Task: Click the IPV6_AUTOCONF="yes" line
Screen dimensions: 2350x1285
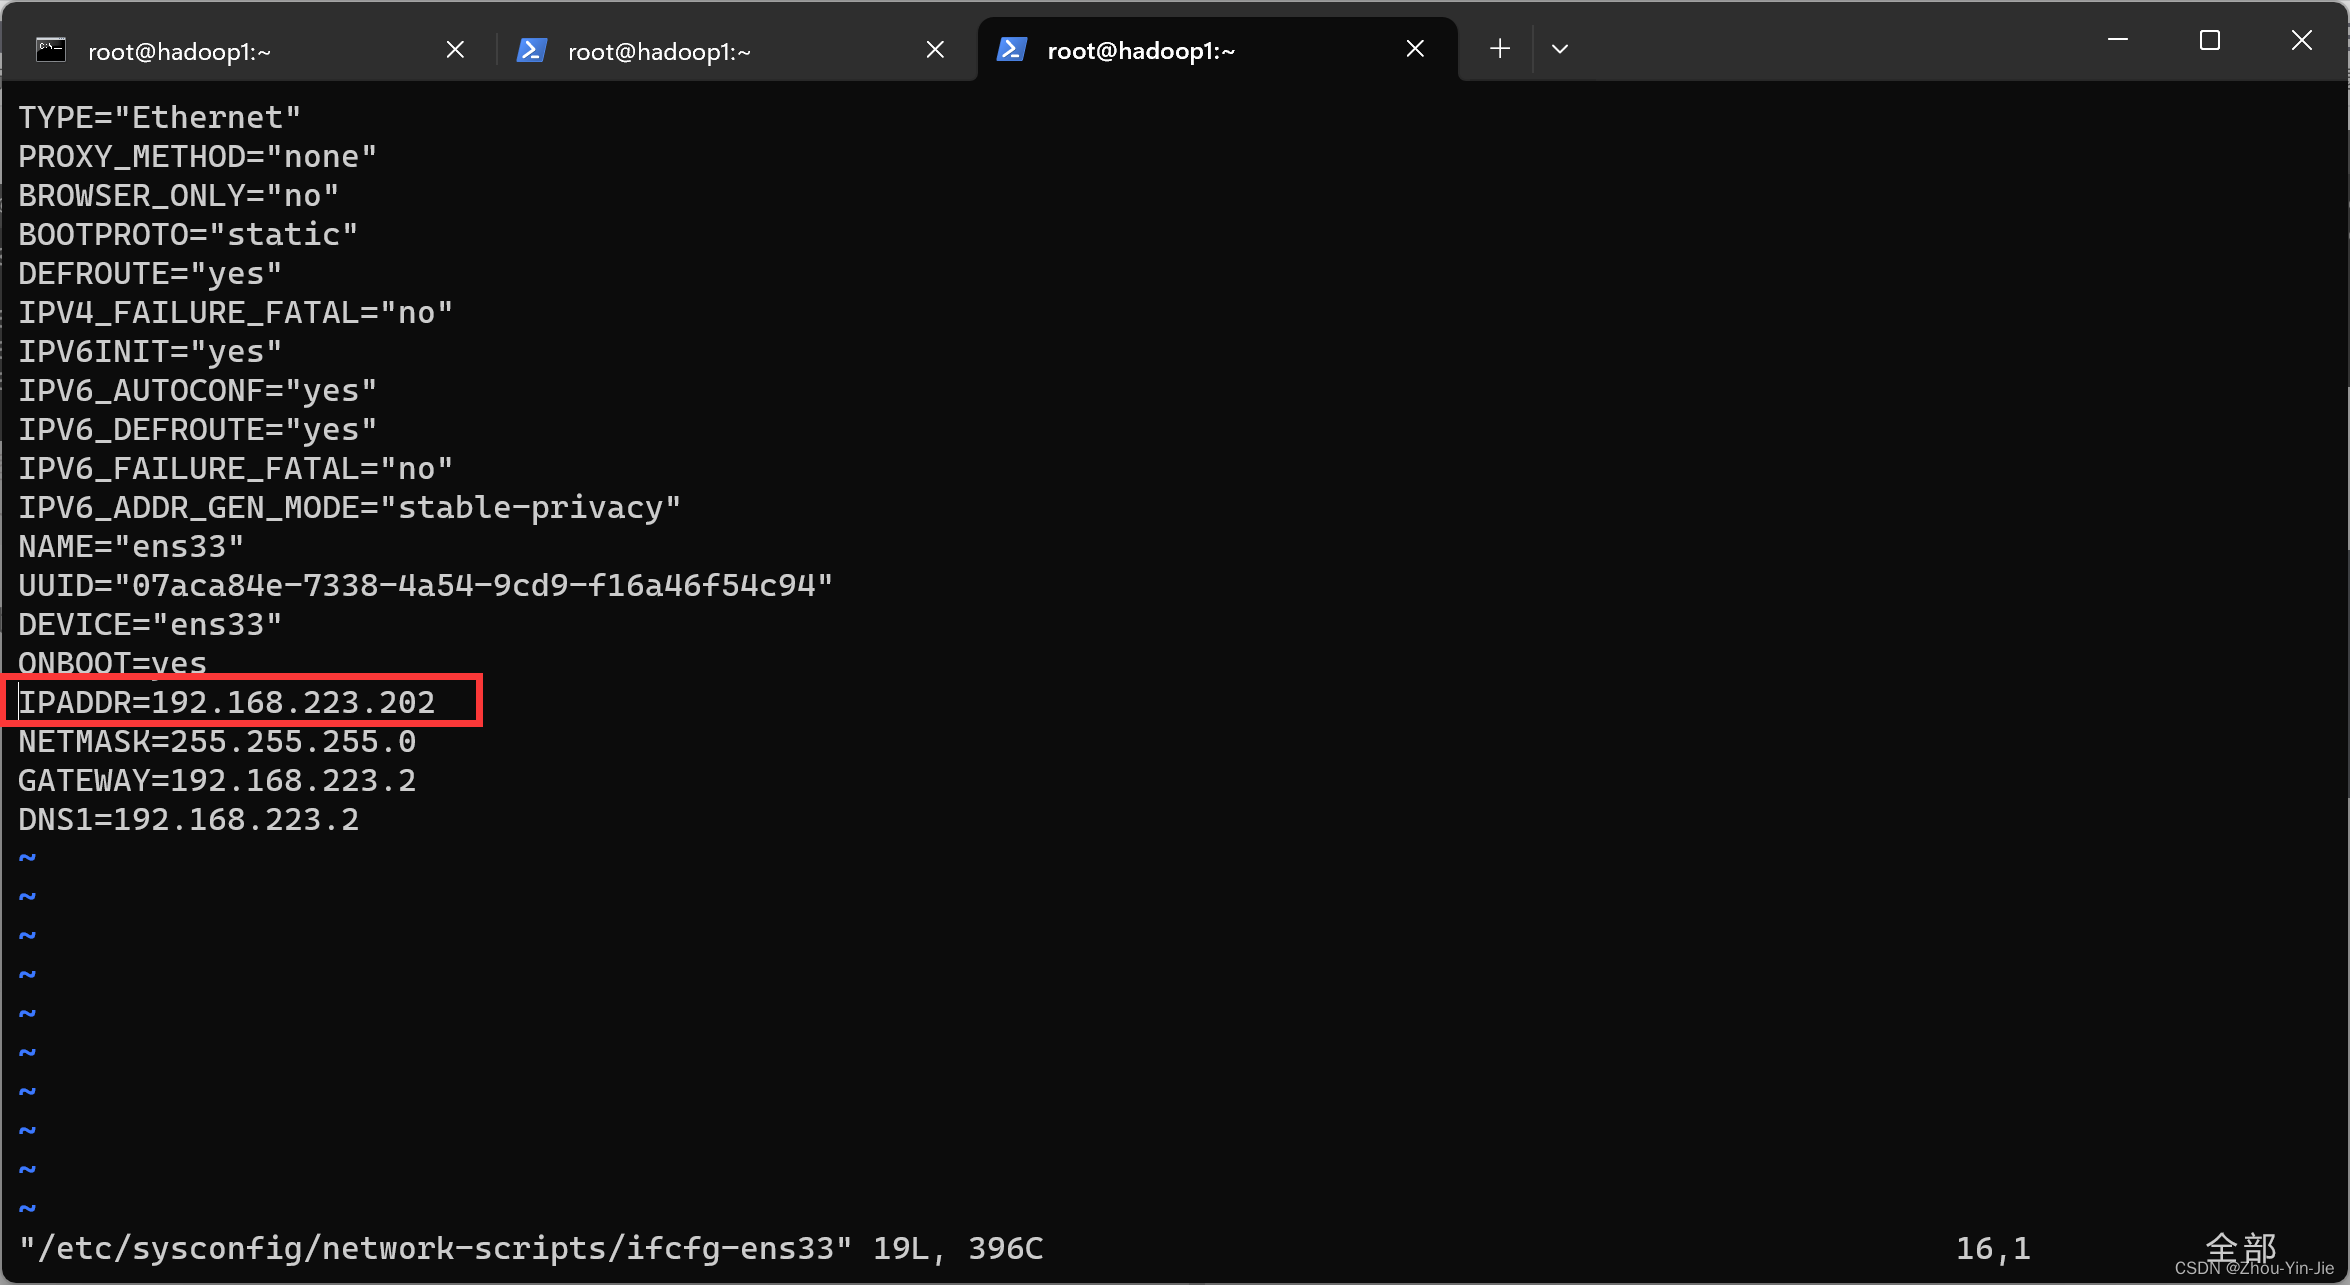Action: (198, 390)
